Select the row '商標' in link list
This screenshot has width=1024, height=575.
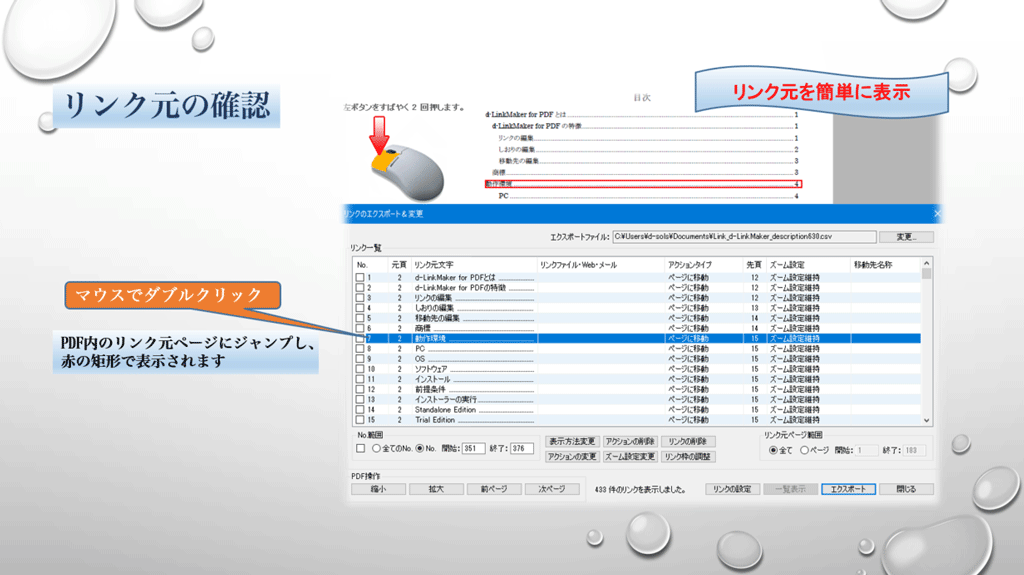637,329
